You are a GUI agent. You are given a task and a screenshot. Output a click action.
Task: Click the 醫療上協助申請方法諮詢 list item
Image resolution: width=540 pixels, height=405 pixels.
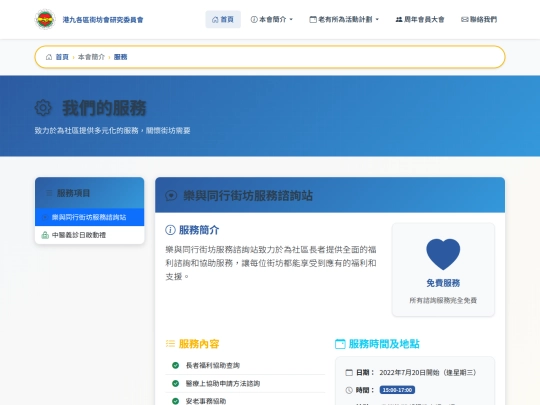coord(245,383)
